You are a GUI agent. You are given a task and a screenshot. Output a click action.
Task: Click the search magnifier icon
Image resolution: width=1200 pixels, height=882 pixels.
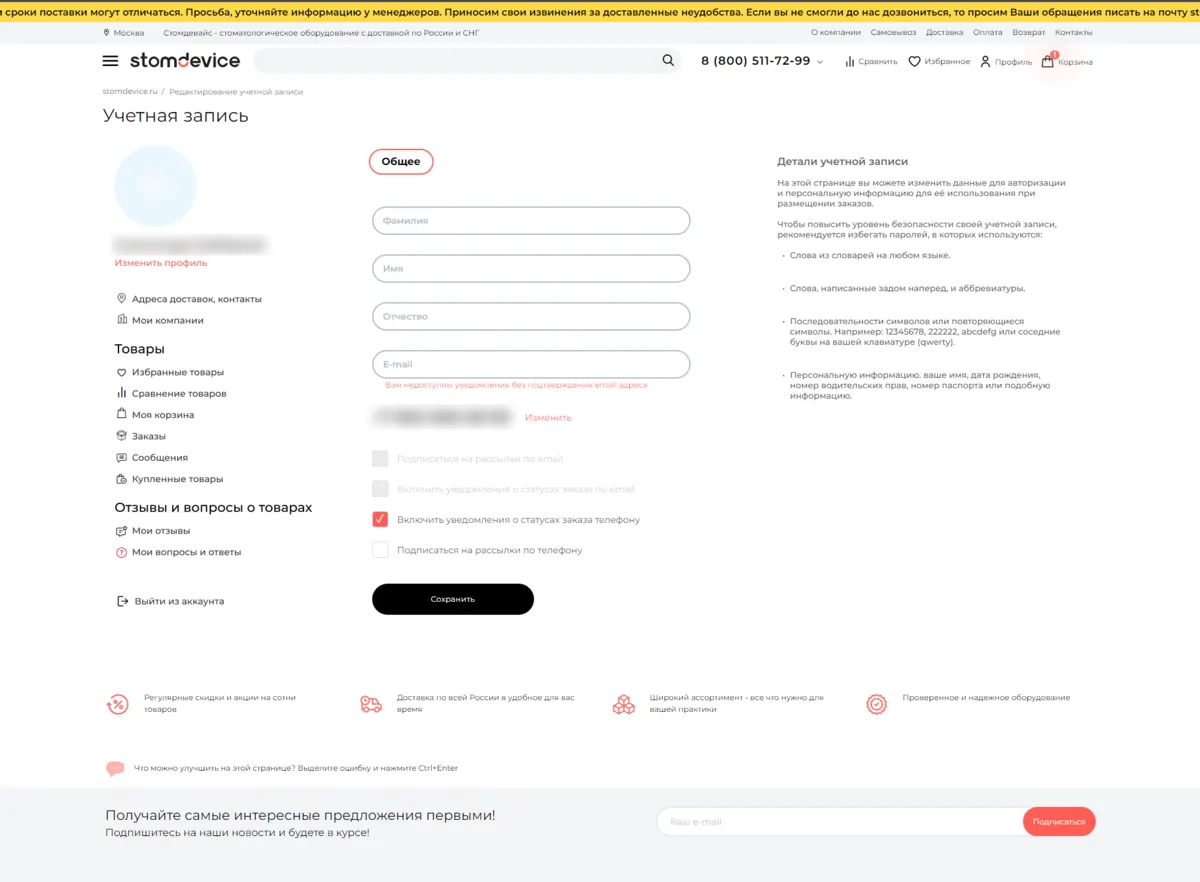tap(668, 61)
